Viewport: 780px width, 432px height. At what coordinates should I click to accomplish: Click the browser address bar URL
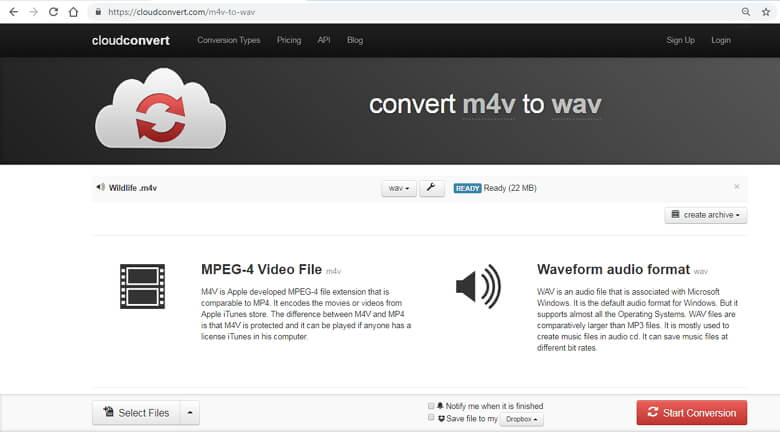(182, 12)
